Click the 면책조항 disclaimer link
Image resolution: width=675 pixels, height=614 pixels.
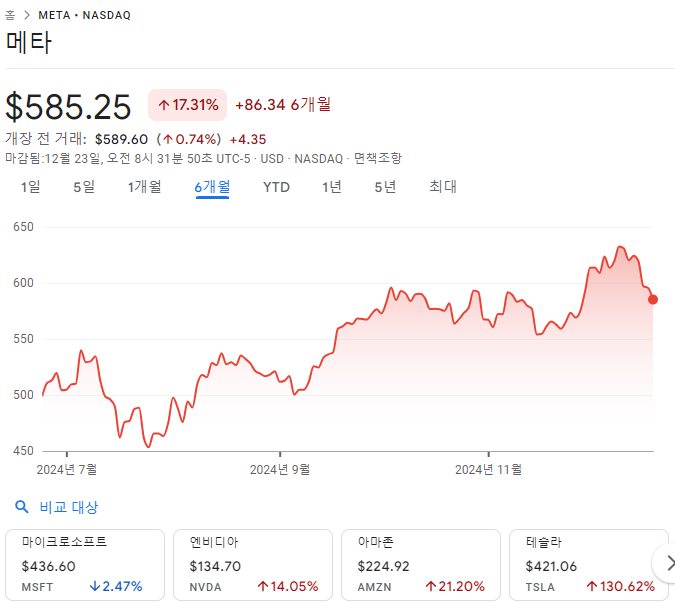(378, 158)
